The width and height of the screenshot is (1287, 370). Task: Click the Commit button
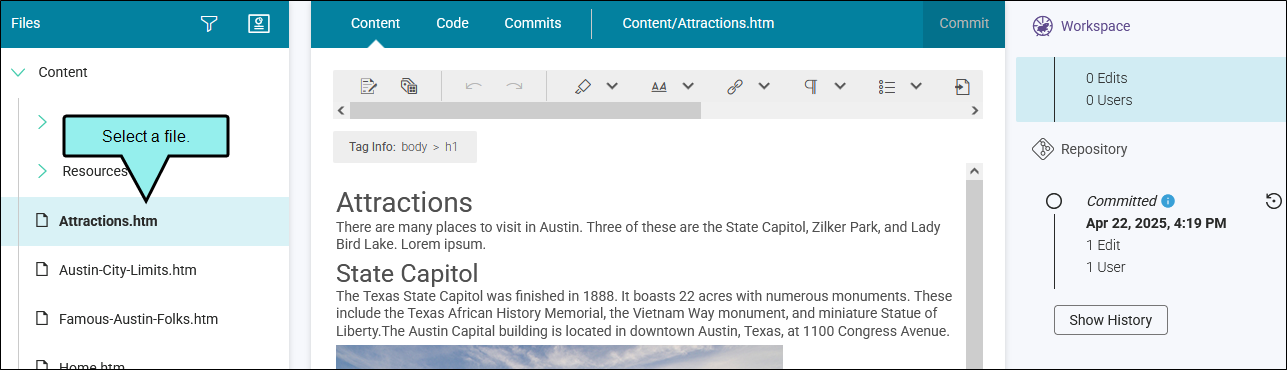[964, 23]
